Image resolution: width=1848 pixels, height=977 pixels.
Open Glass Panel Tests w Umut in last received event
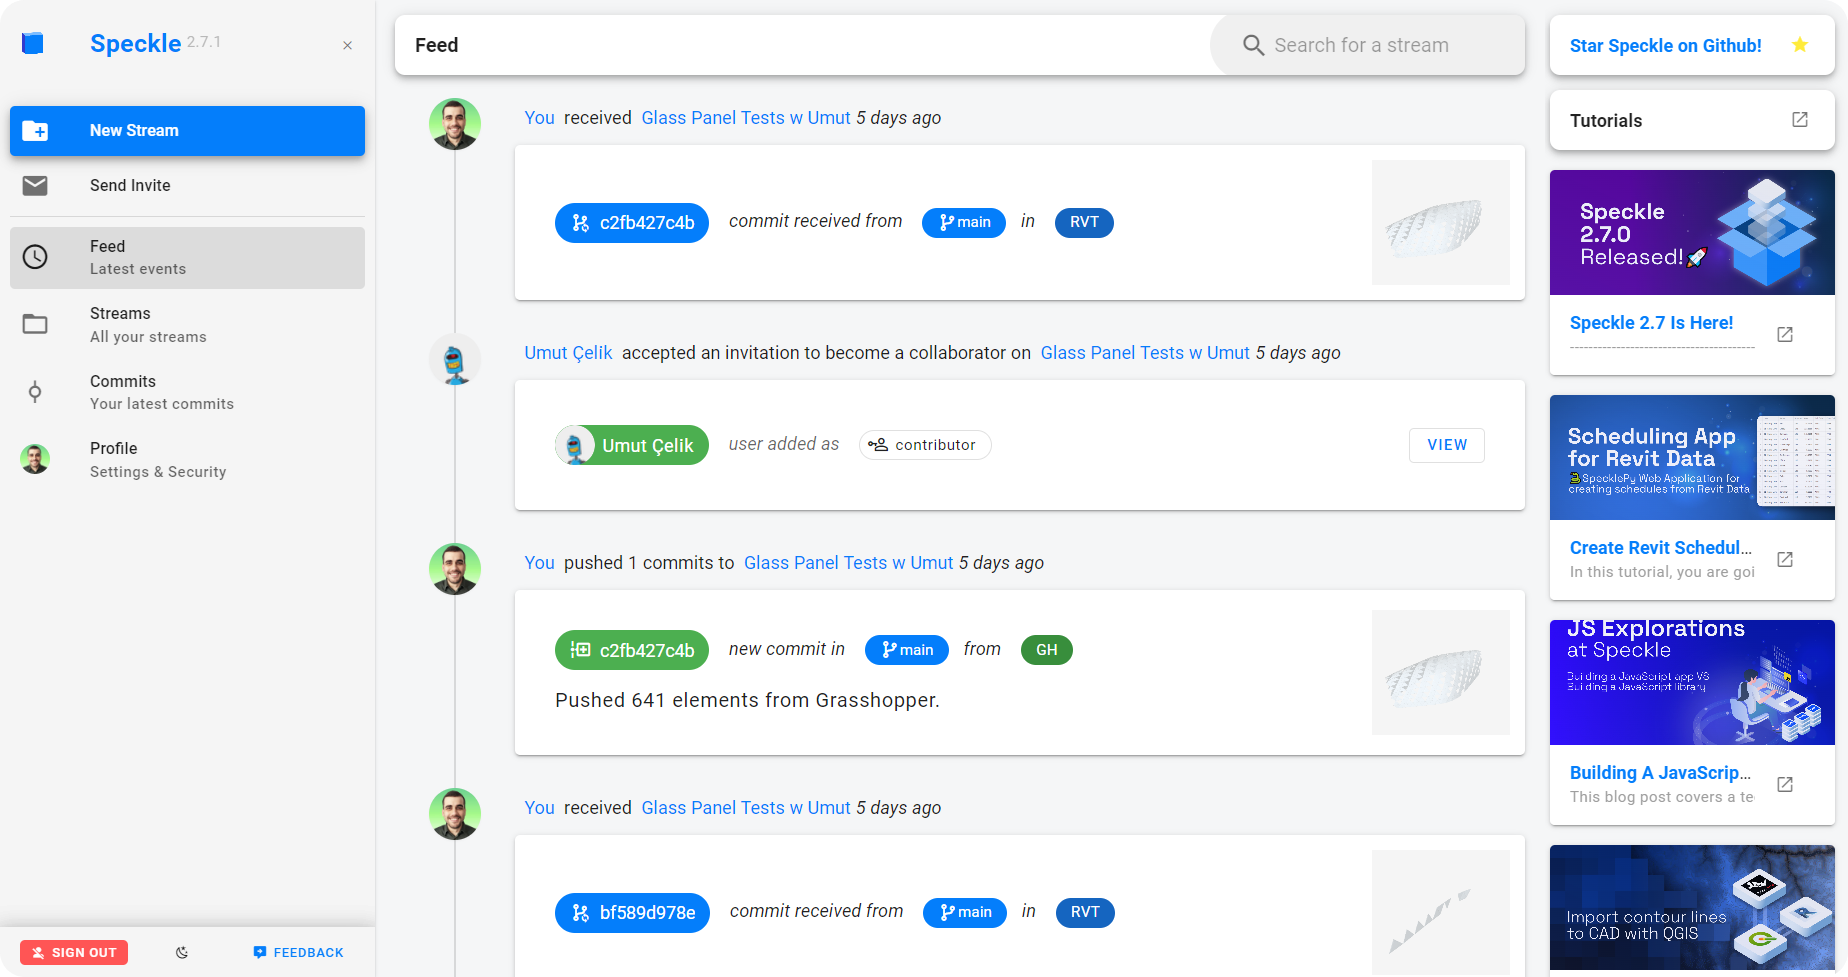pyautogui.click(x=746, y=808)
